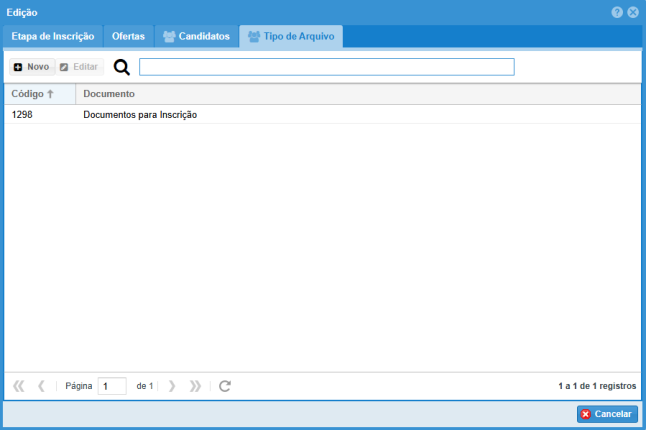Go to next page arrow
This screenshot has height=430, width=646.
172,385
